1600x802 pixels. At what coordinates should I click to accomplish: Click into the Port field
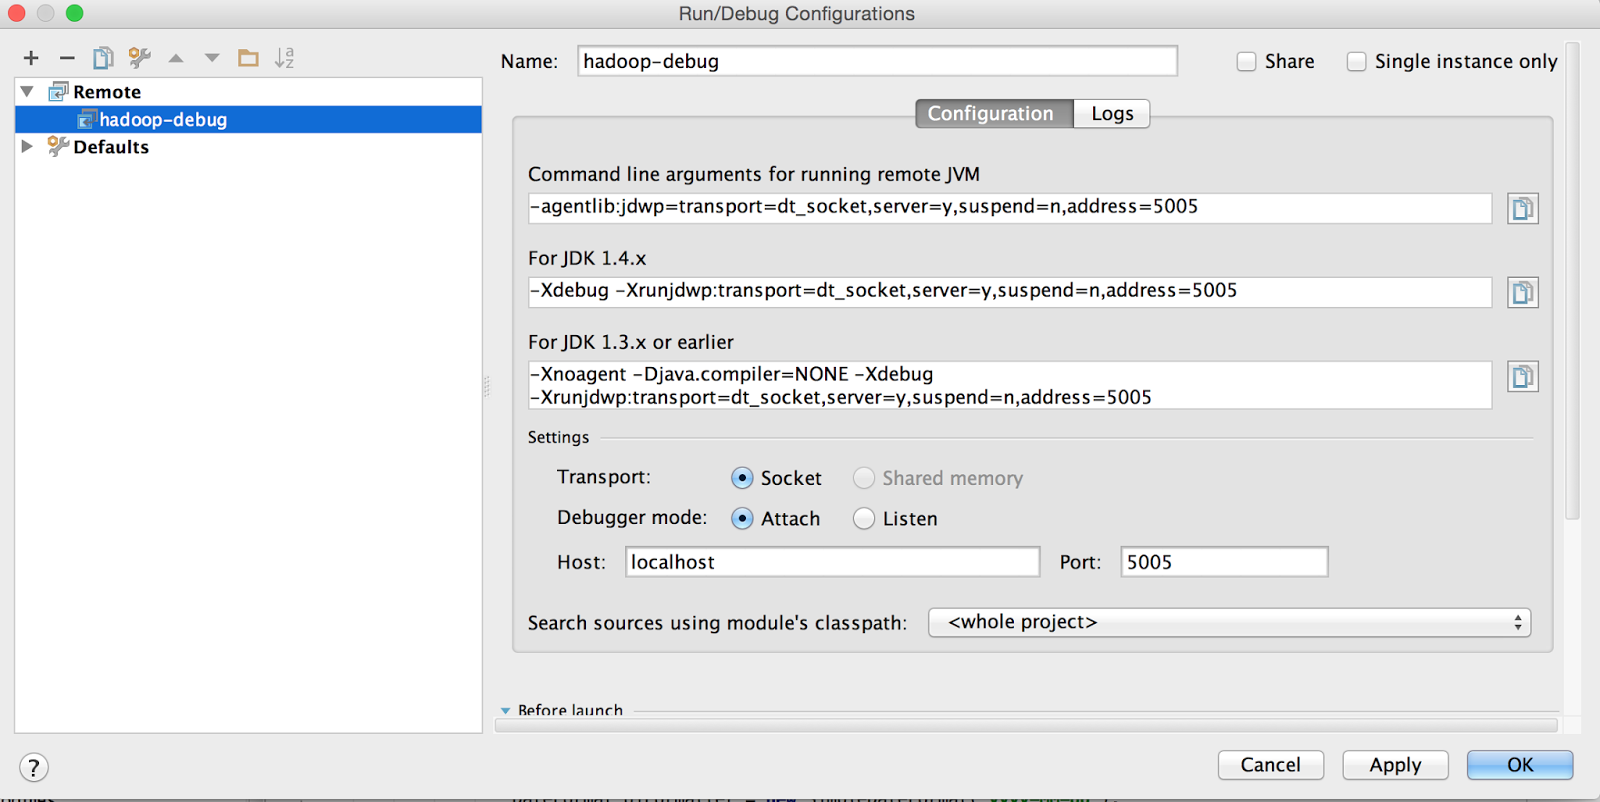(1224, 562)
